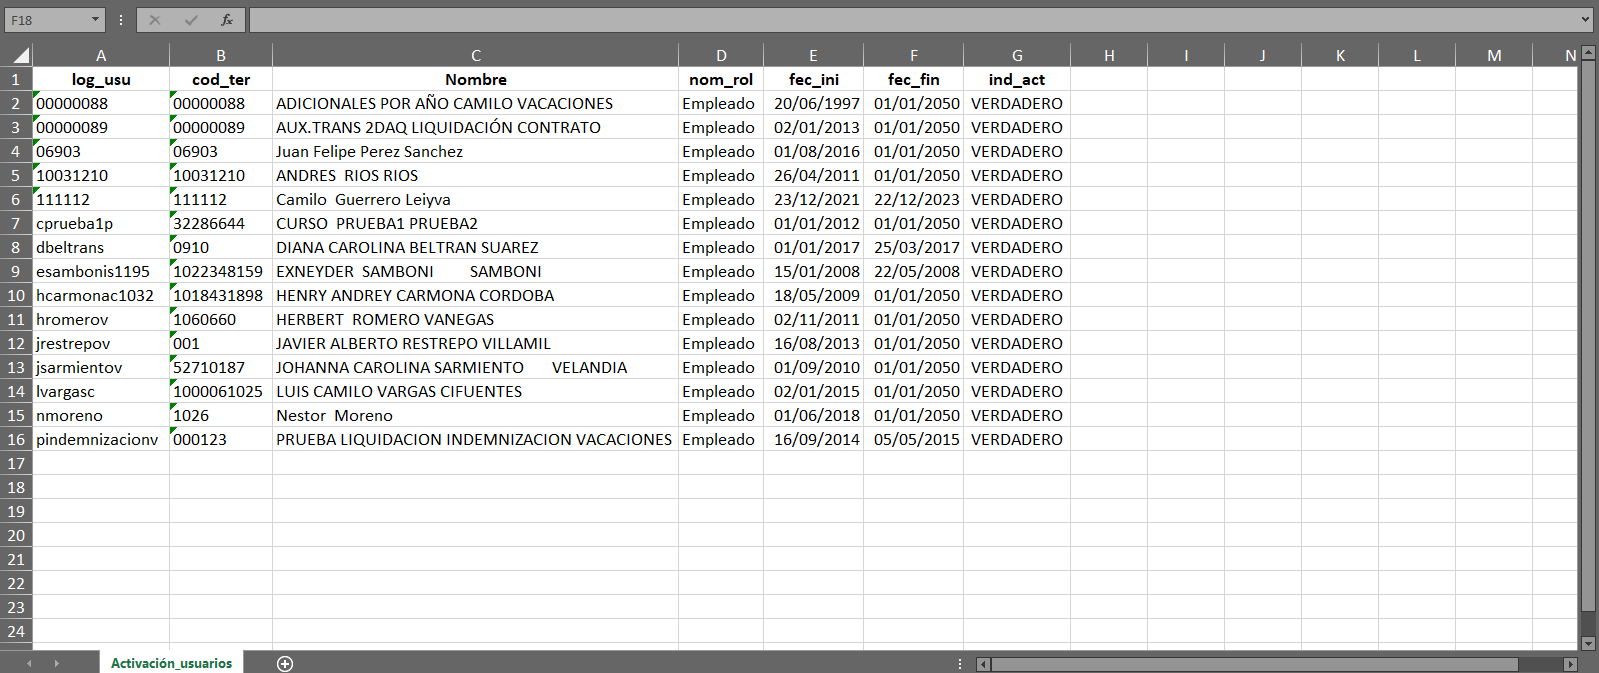Click the Nombre header cell

point(476,79)
